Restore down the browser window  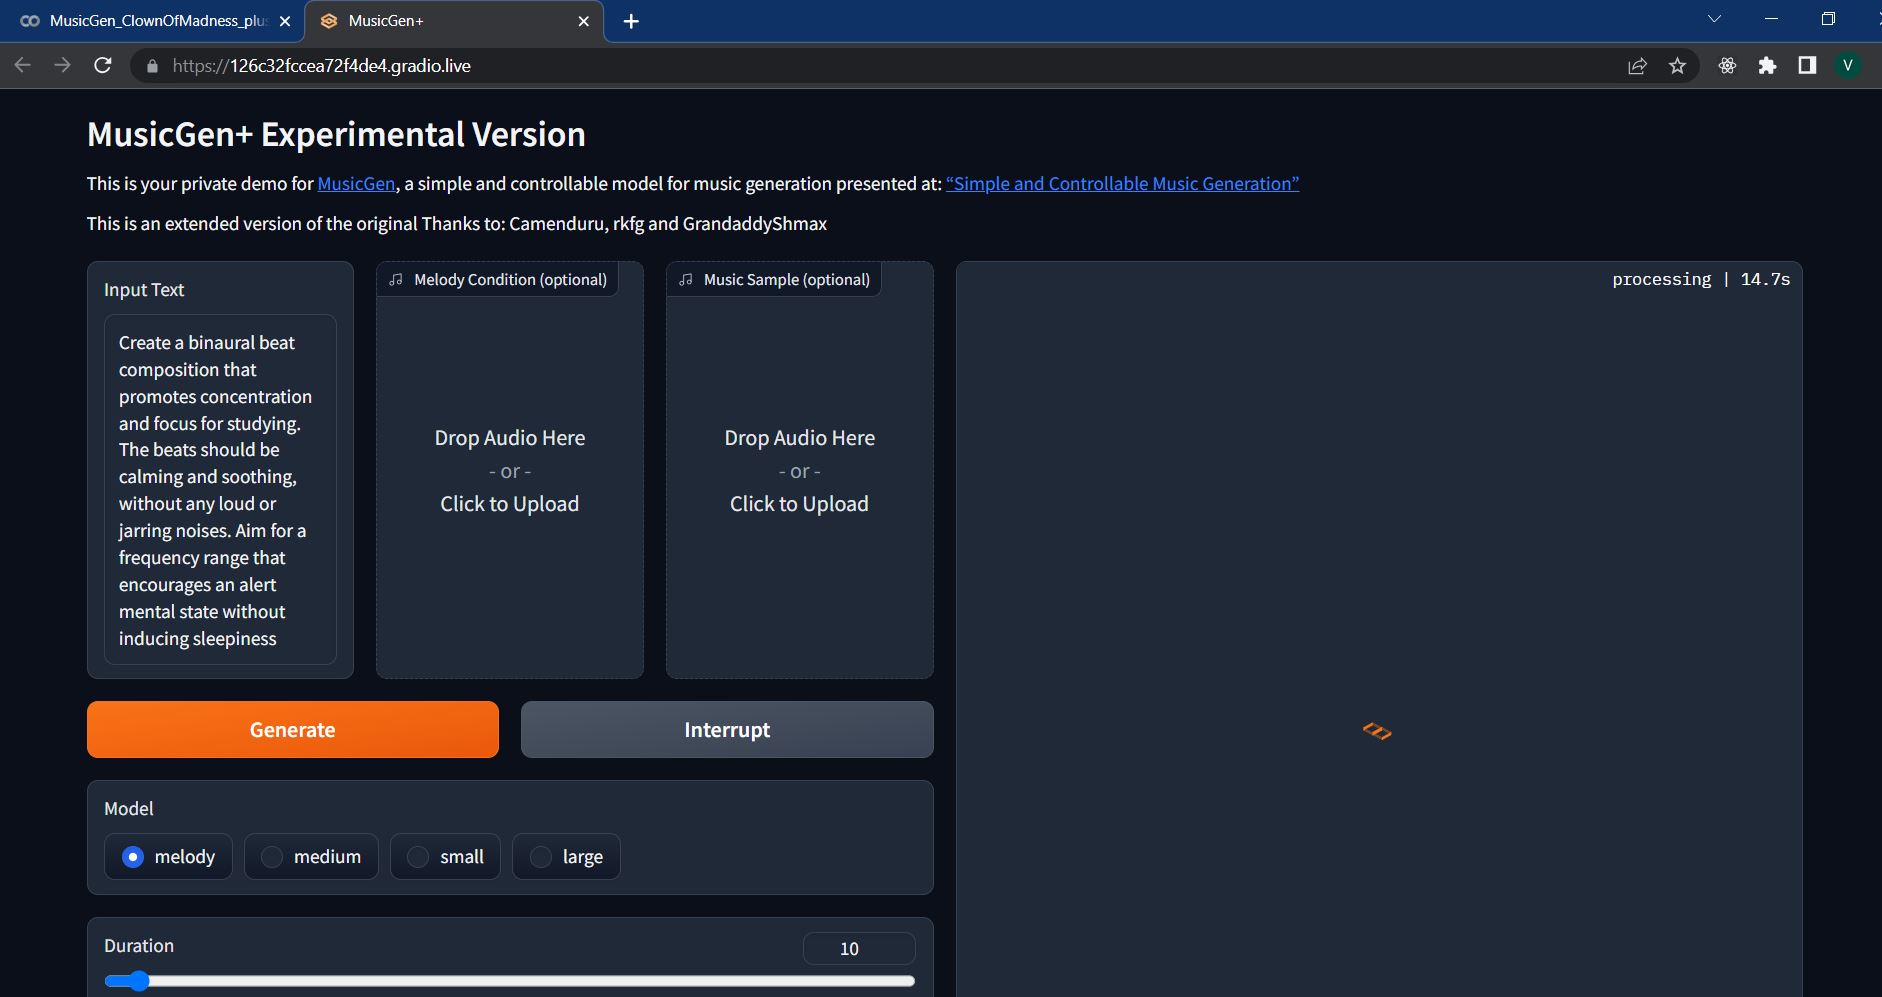pos(1828,19)
